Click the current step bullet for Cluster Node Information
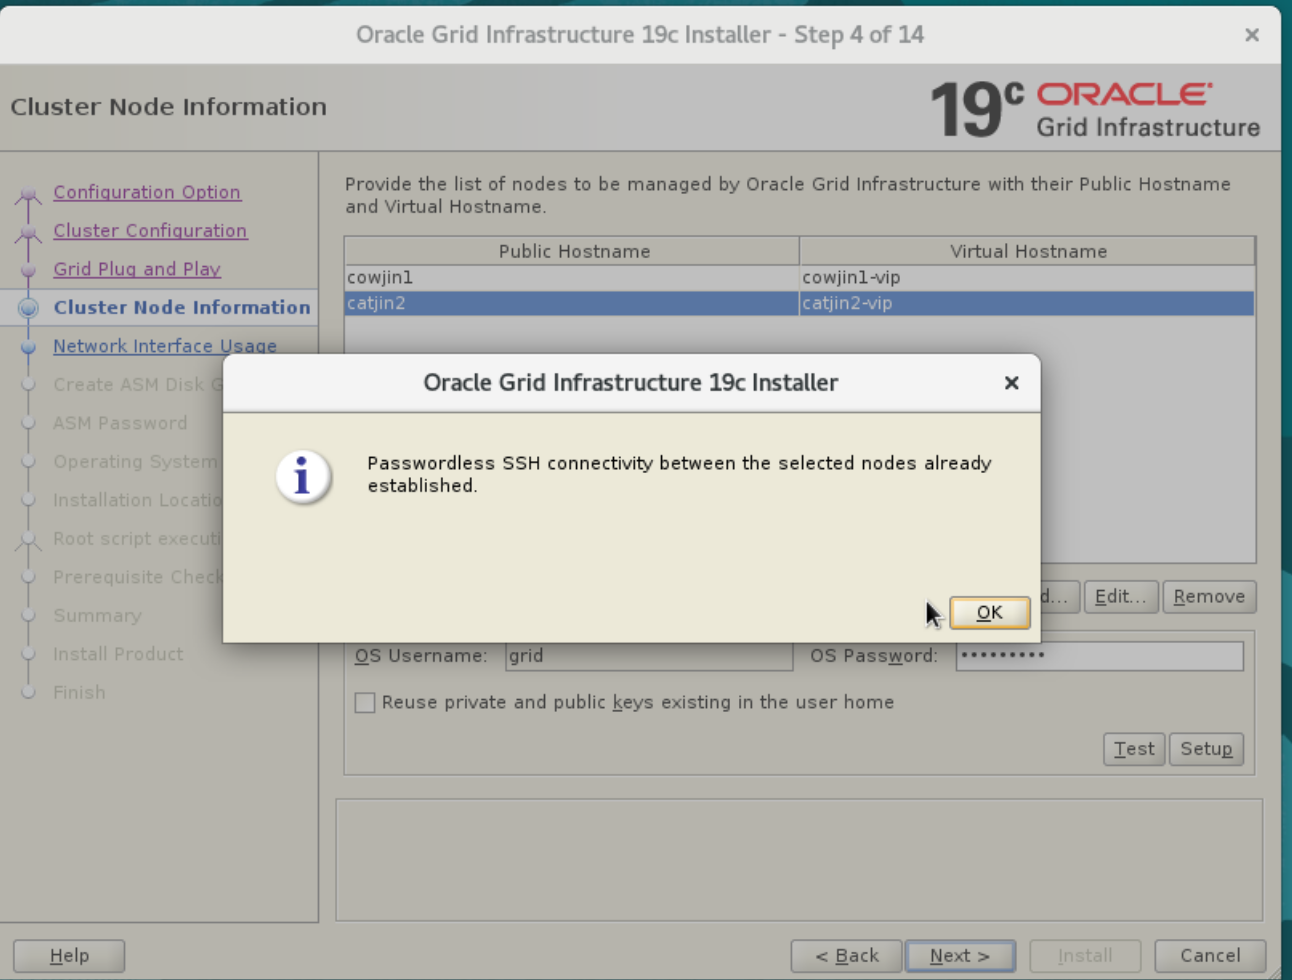 pyautogui.click(x=28, y=308)
